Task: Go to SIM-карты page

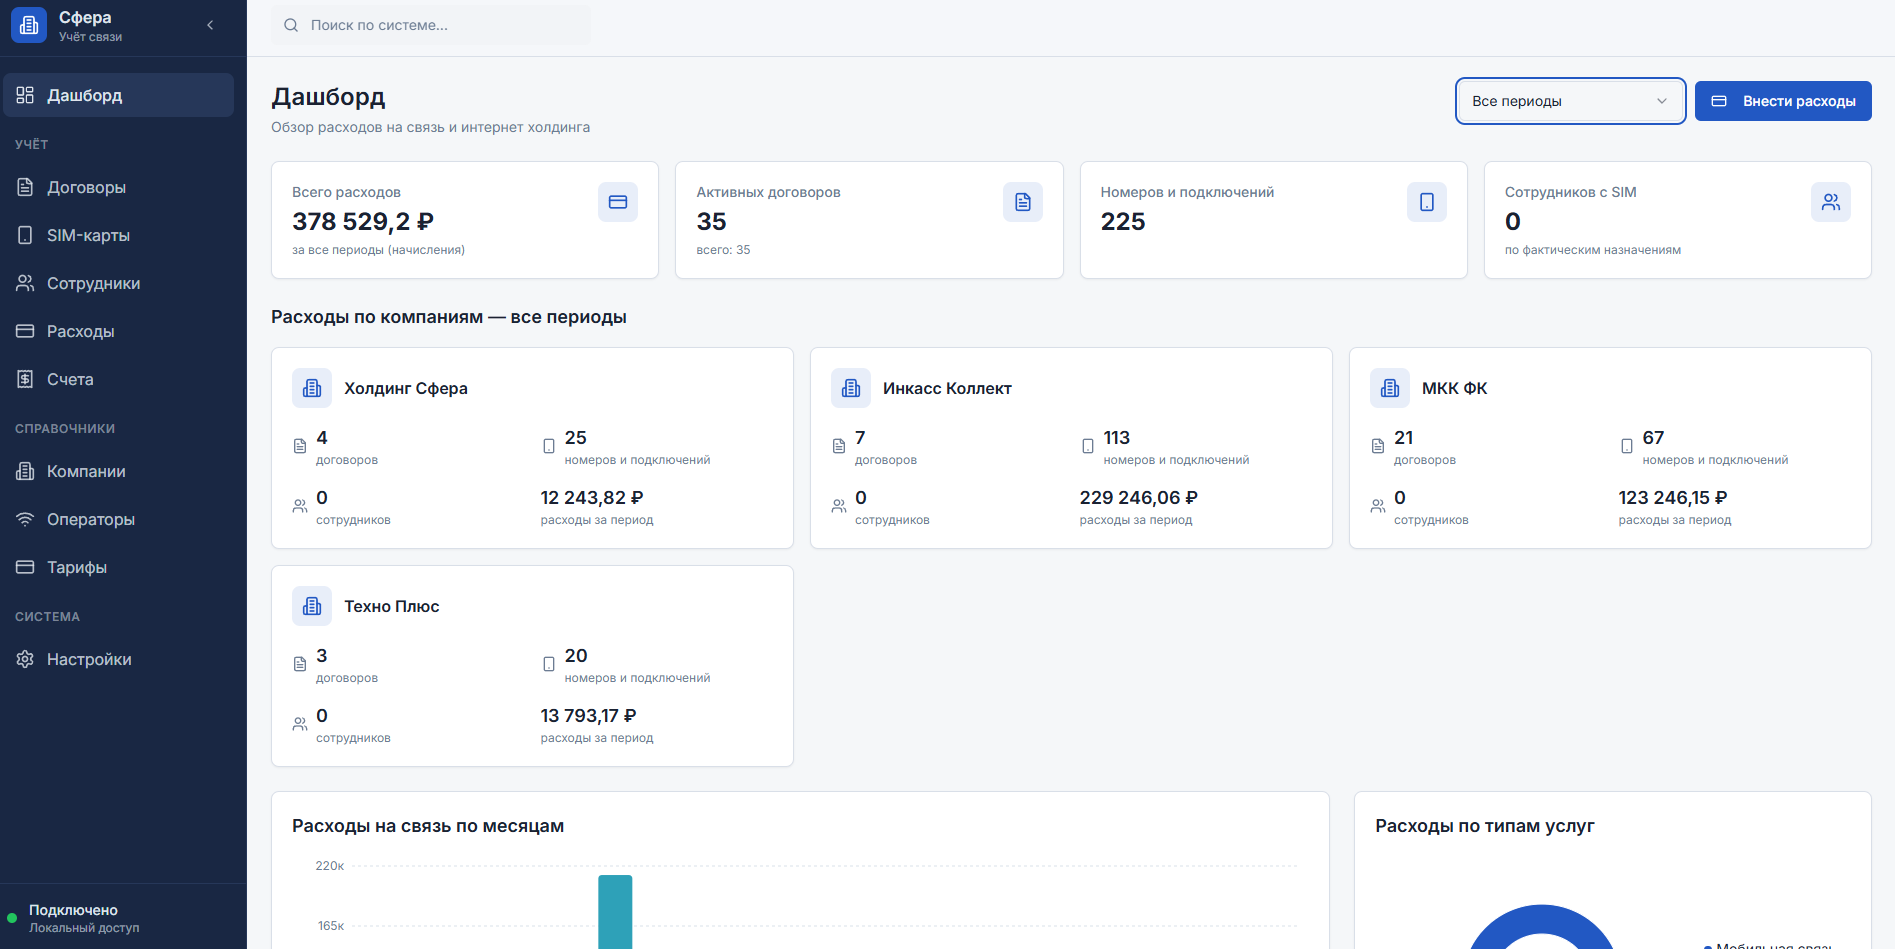Action: tap(119, 235)
